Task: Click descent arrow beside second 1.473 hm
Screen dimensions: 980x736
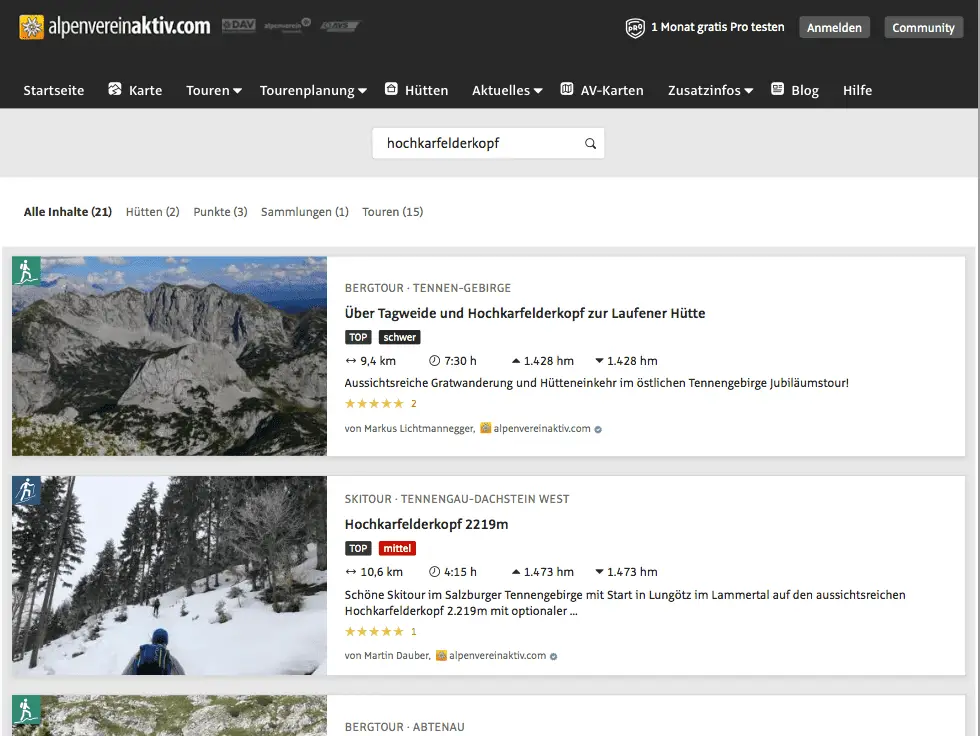Action: pyautogui.click(x=599, y=572)
